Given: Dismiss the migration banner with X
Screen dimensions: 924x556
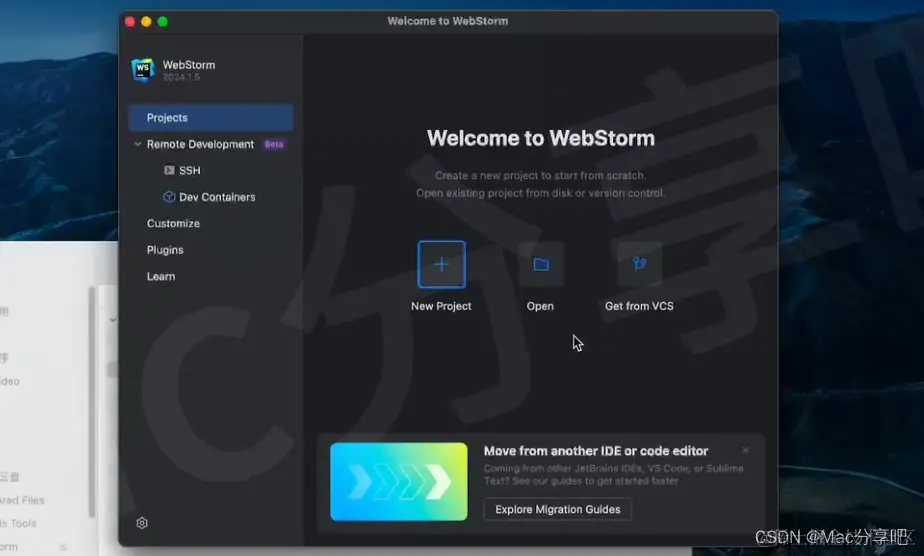Looking at the screenshot, I should pos(745,450).
